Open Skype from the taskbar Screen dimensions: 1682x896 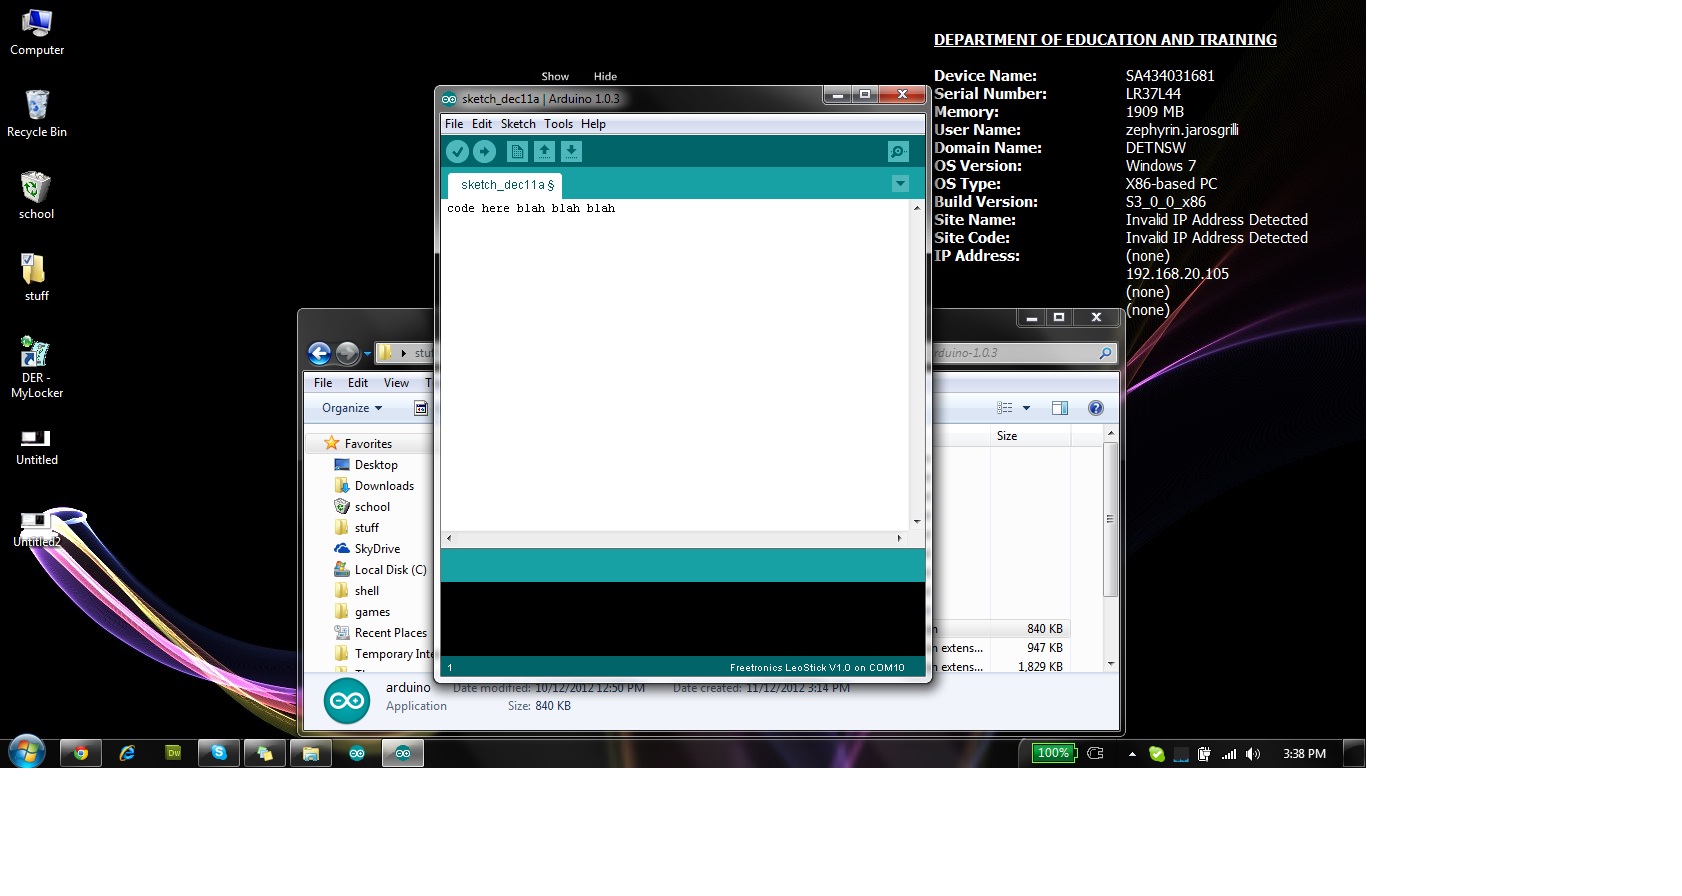tap(219, 753)
